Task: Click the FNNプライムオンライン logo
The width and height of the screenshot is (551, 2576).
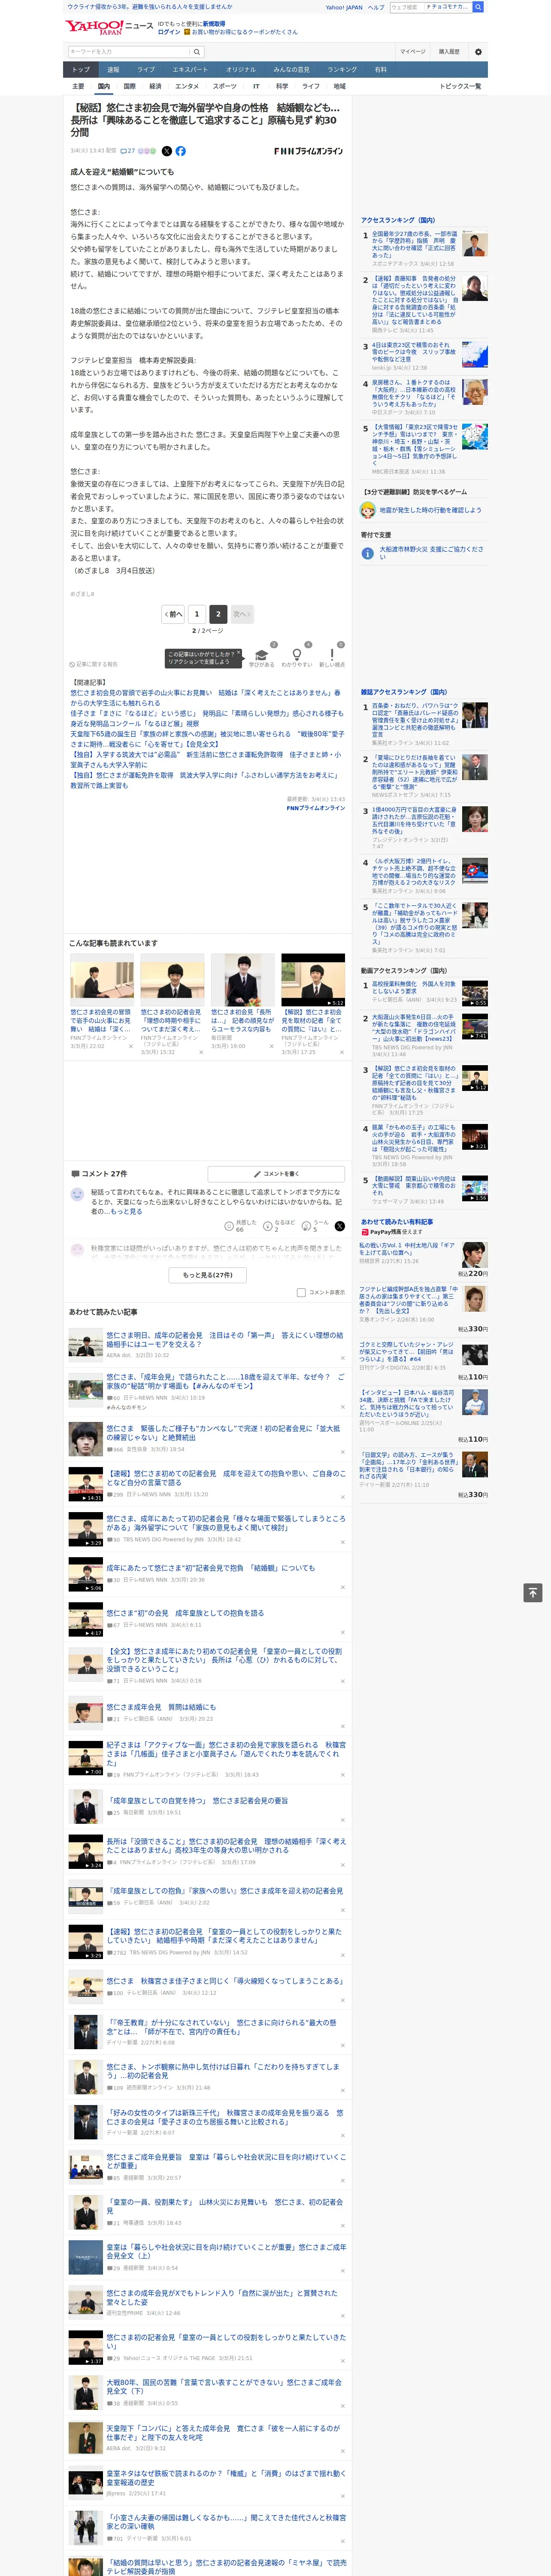Action: tap(308, 151)
